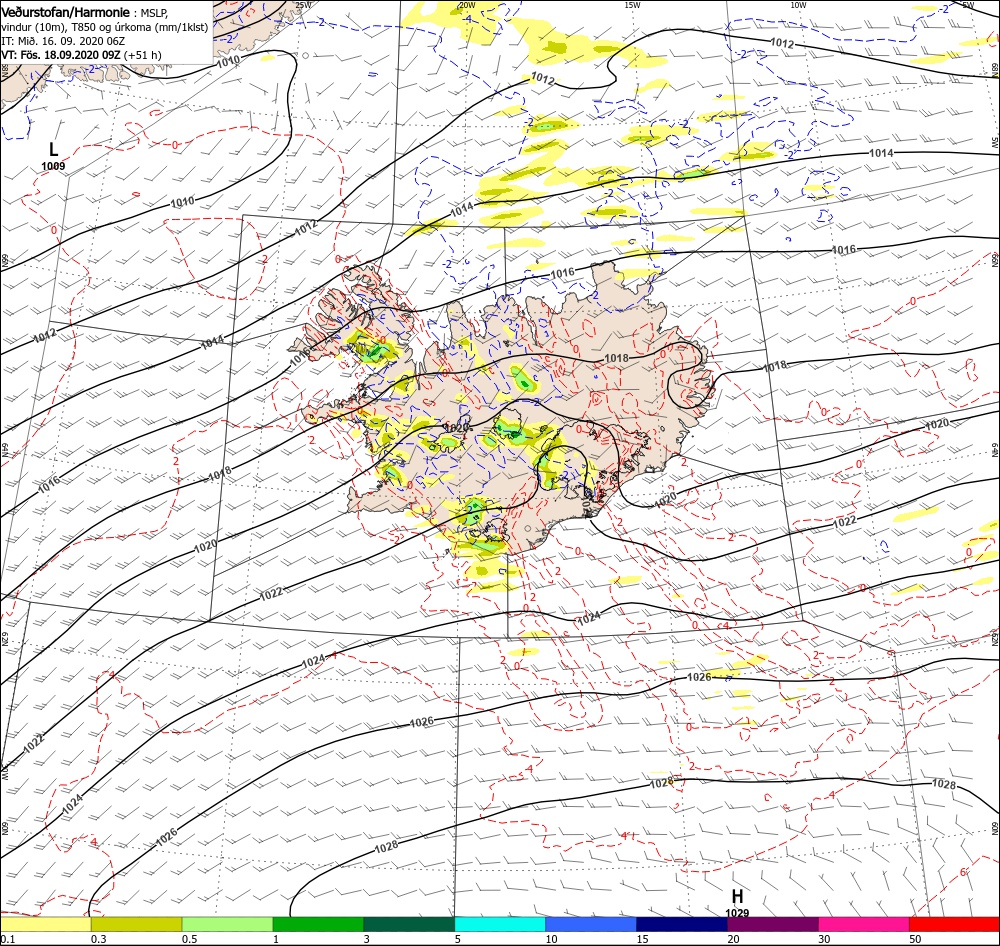Click the '25W' longitude label
1000x946 pixels.
pyautogui.click(x=303, y=5)
